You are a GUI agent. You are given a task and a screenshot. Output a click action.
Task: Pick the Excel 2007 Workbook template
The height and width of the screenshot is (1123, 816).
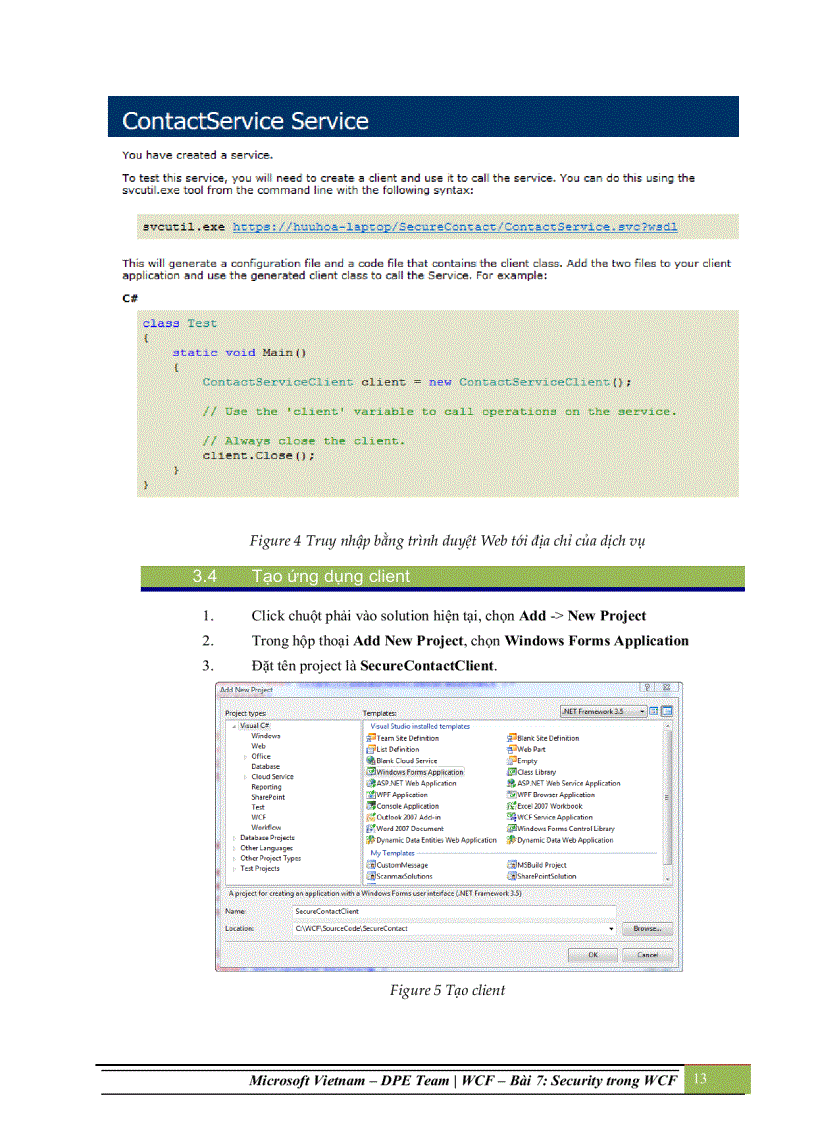pos(551,806)
